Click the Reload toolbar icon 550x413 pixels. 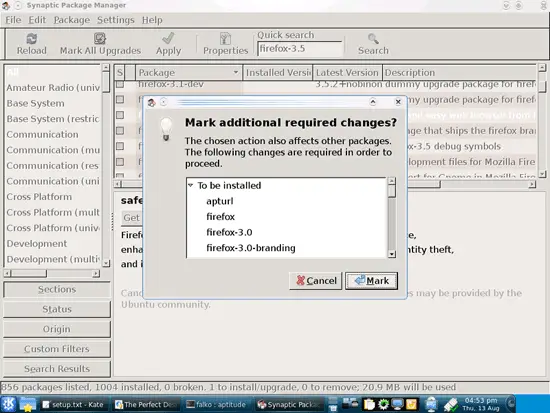pos(32,39)
